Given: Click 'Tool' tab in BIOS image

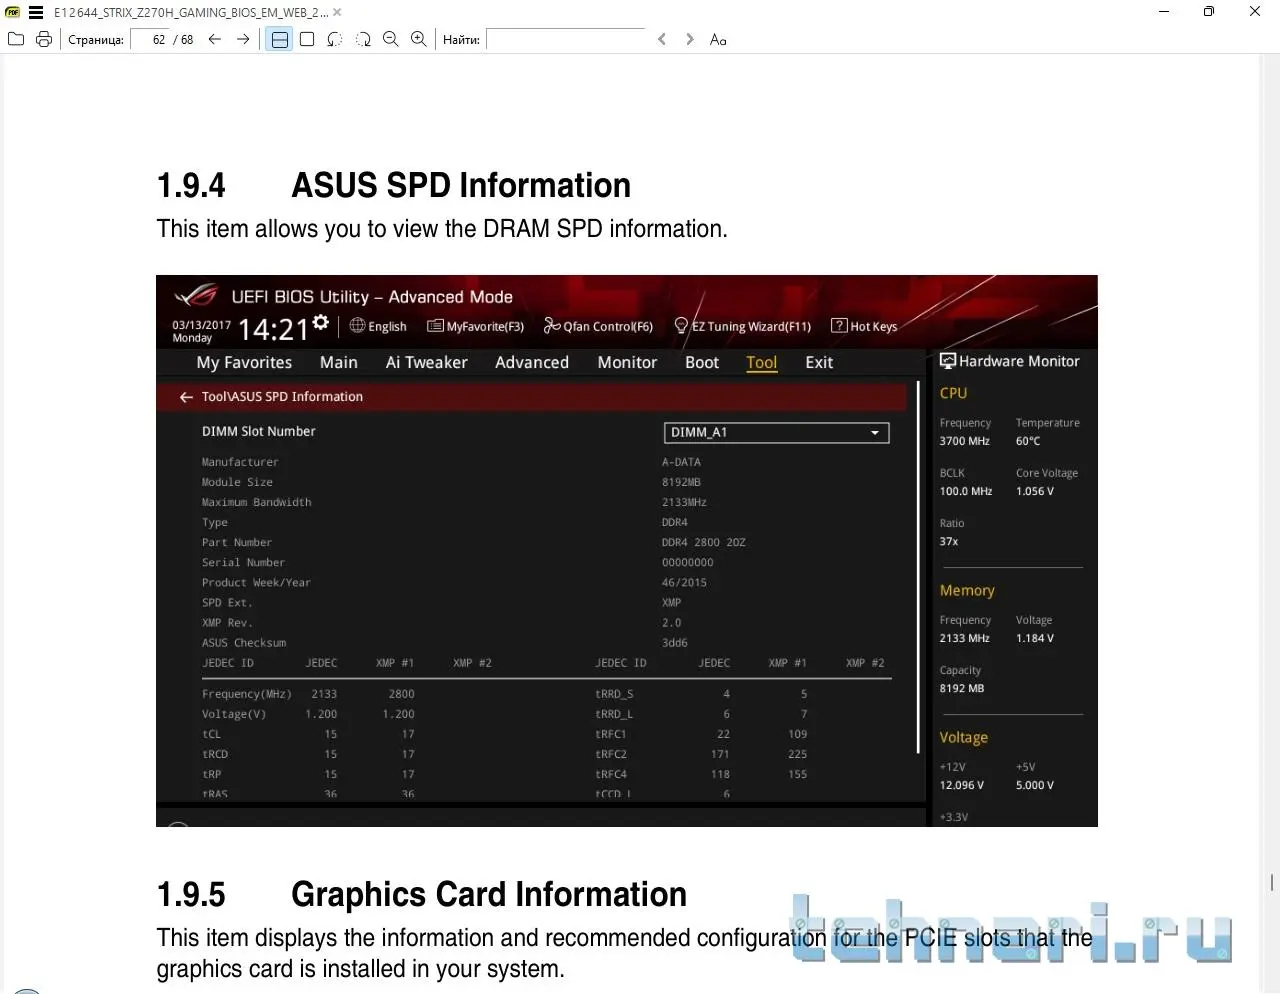Looking at the screenshot, I should point(762,362).
